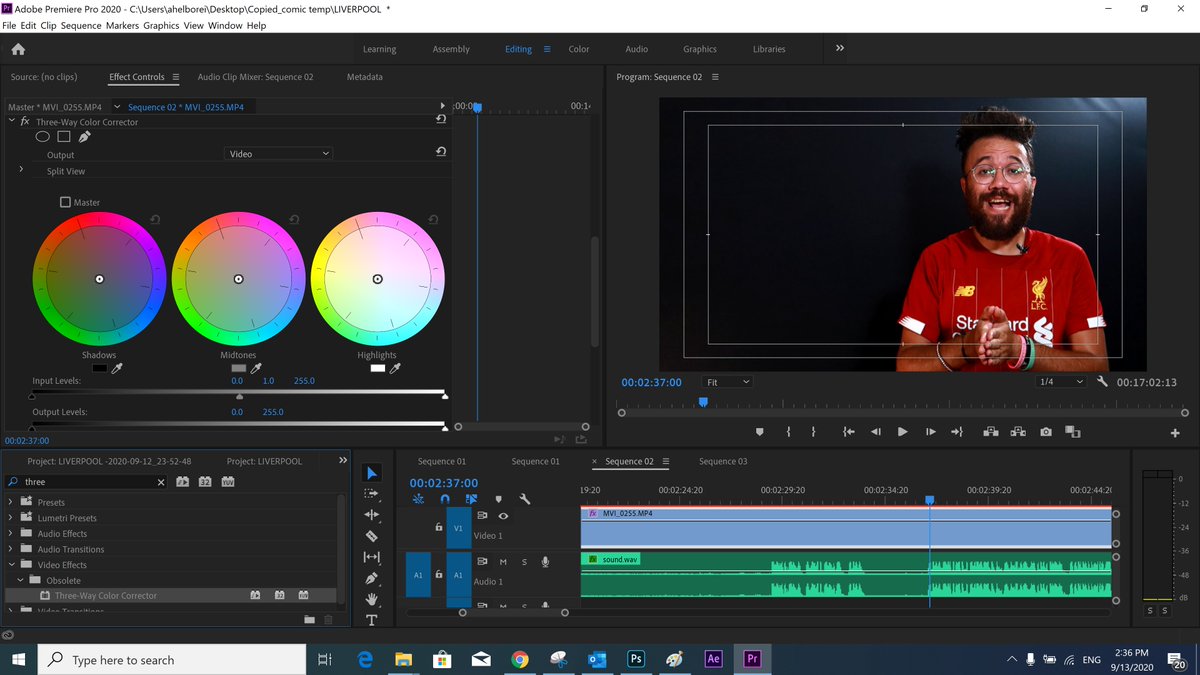Screen dimensions: 1200x675
Task: Go to the Home screen
Action: click(18, 49)
